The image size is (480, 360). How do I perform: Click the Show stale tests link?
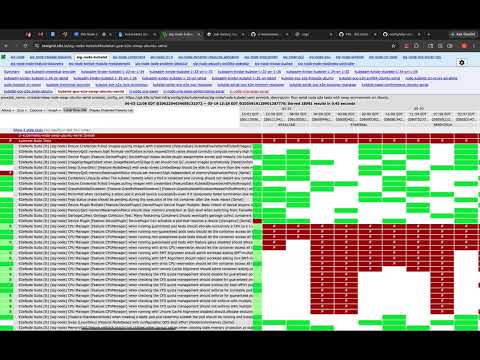(x=28, y=130)
